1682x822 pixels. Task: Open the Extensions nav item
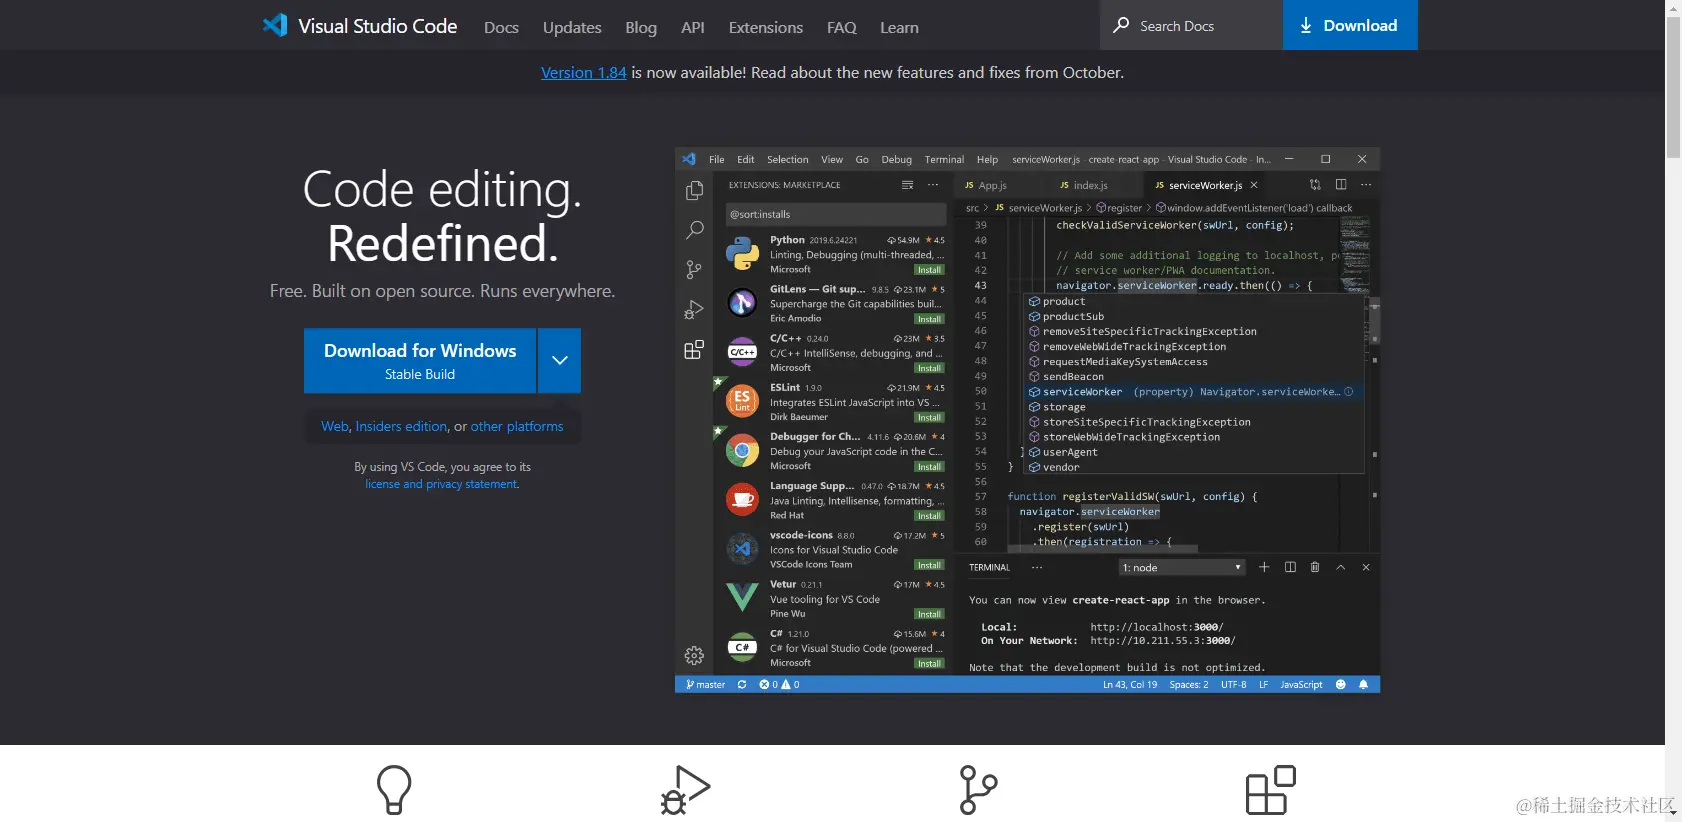766,28
